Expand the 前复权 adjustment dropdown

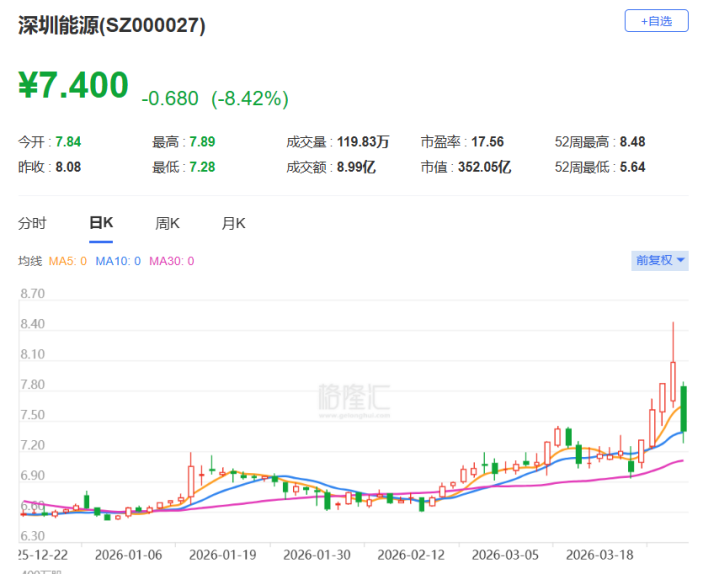659,260
